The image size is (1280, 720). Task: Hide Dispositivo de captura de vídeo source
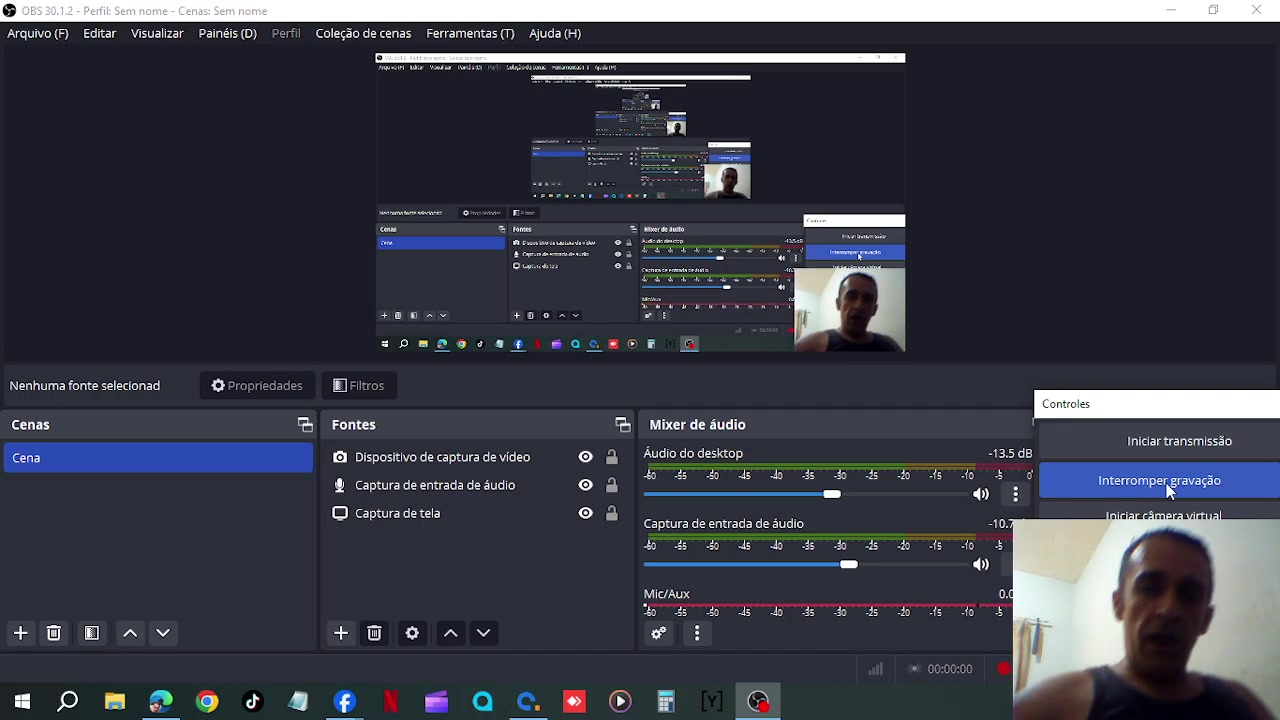click(585, 457)
